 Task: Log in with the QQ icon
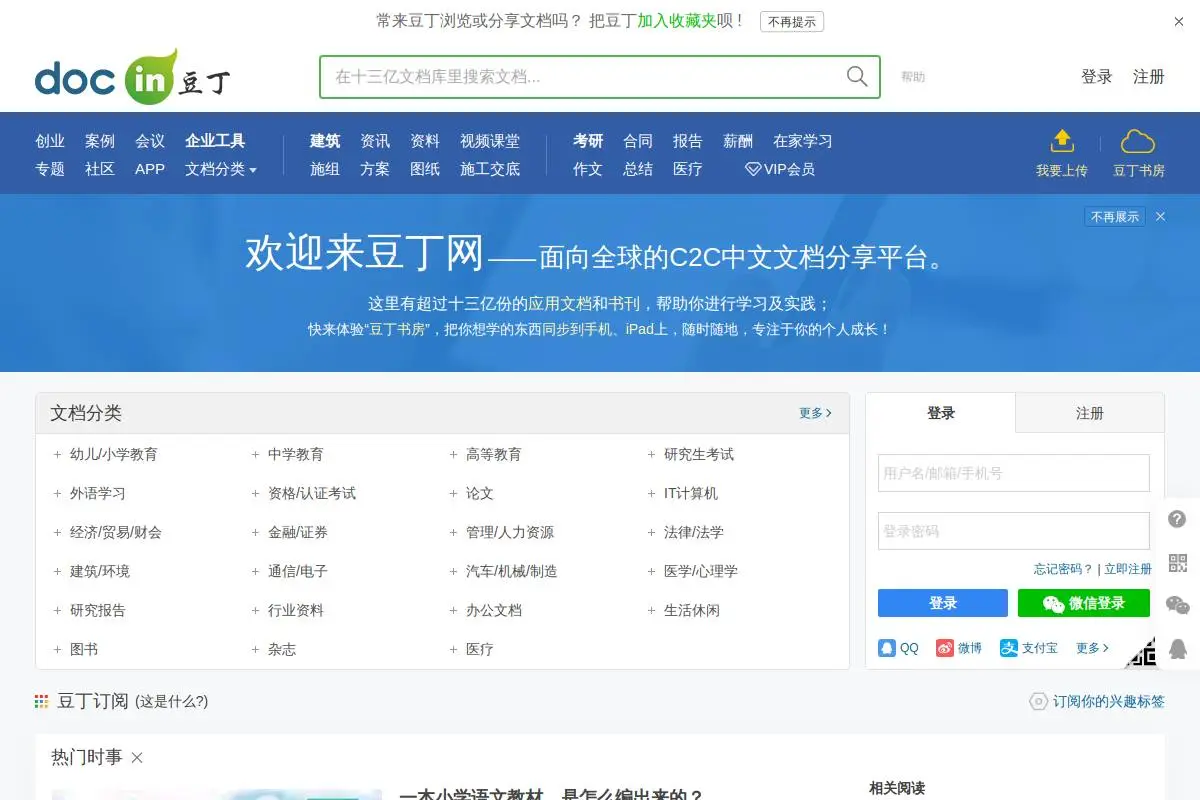[x=887, y=648]
